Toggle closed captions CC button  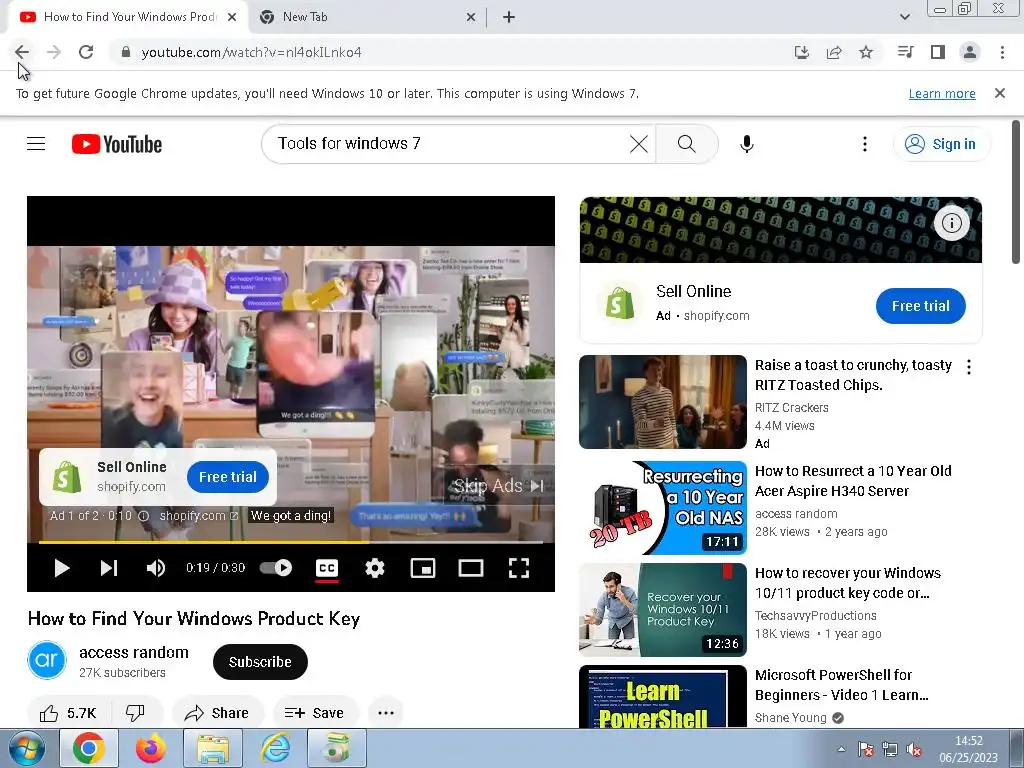point(327,568)
